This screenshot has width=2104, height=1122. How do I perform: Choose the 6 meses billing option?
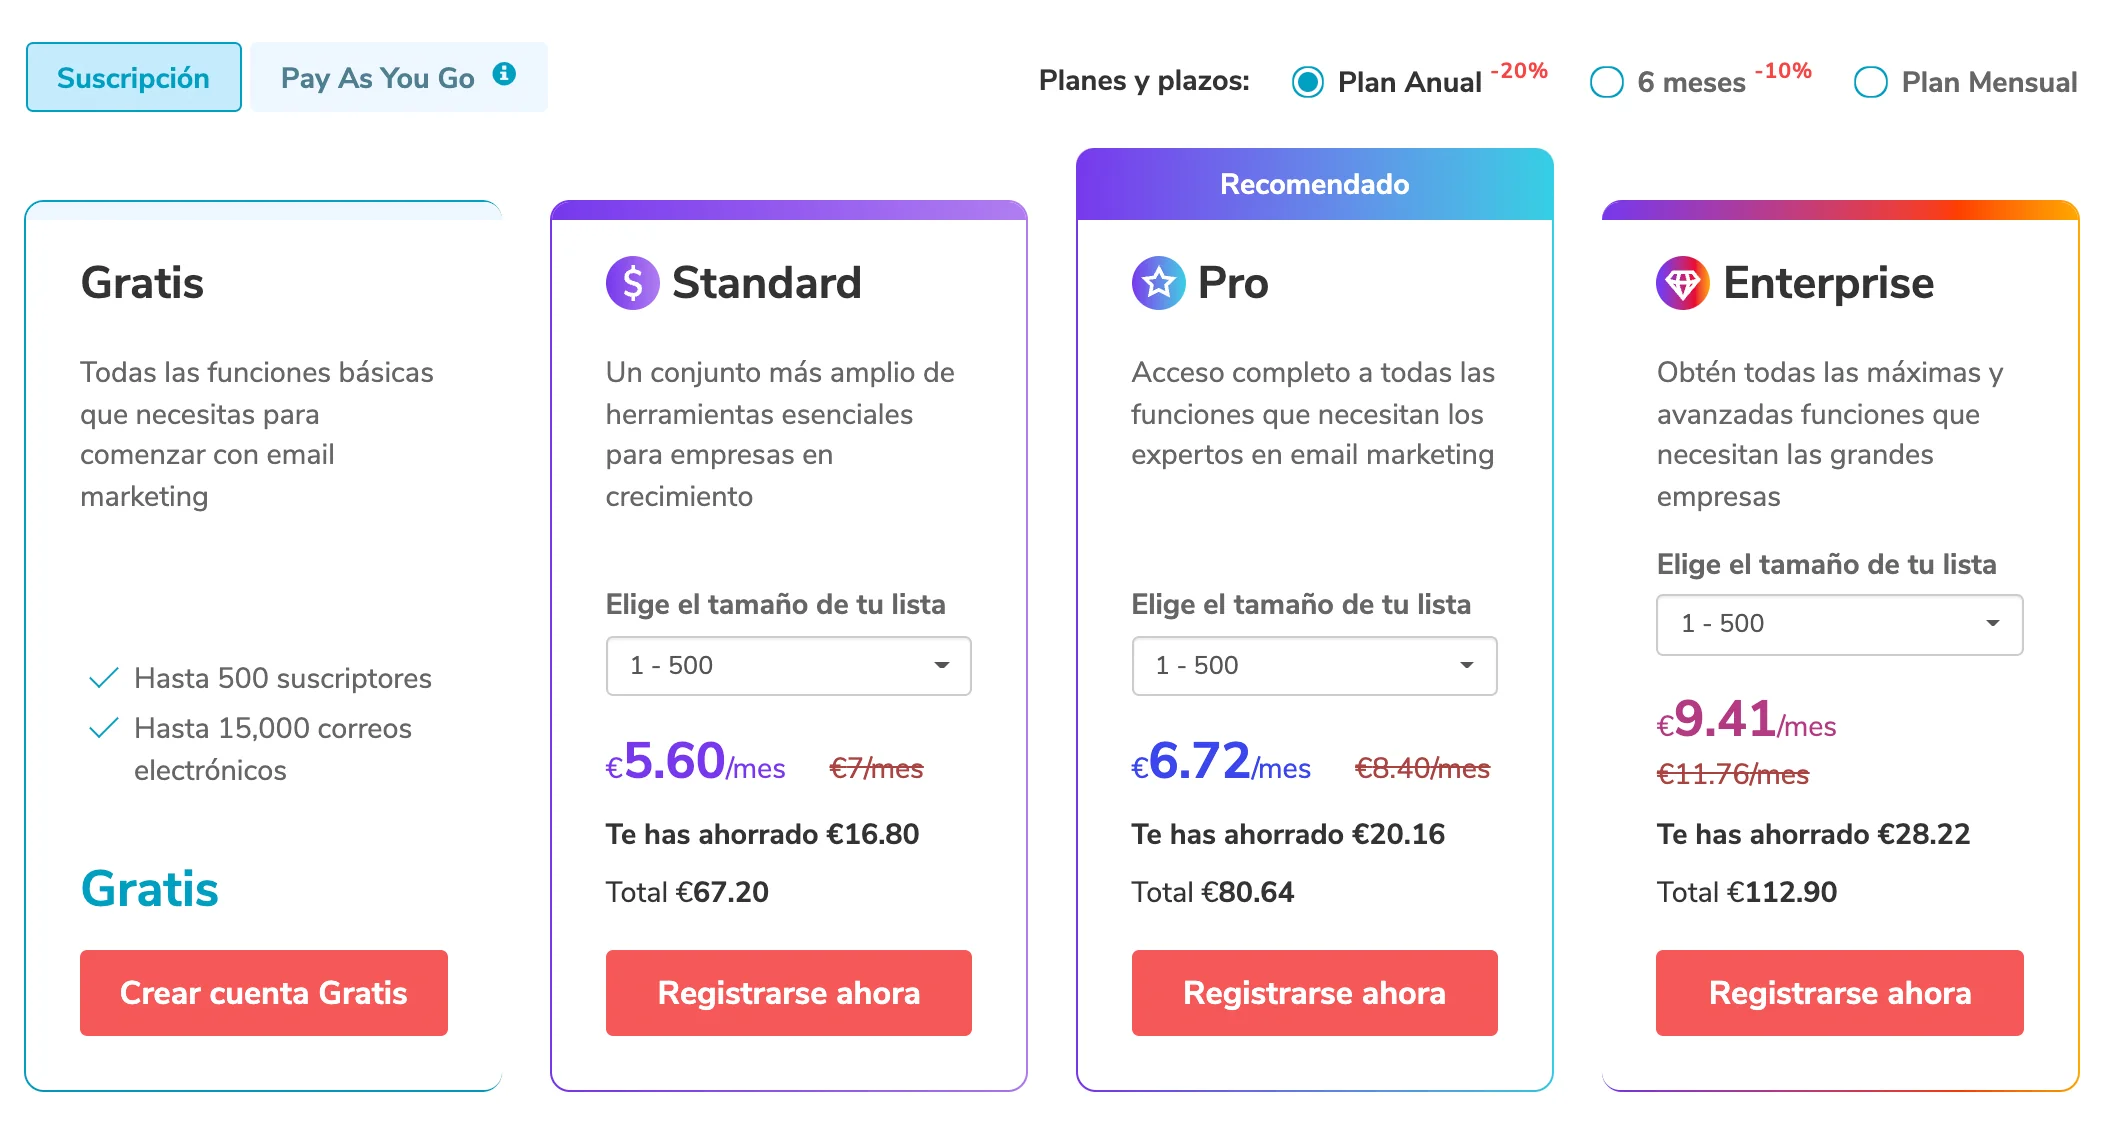(1606, 82)
